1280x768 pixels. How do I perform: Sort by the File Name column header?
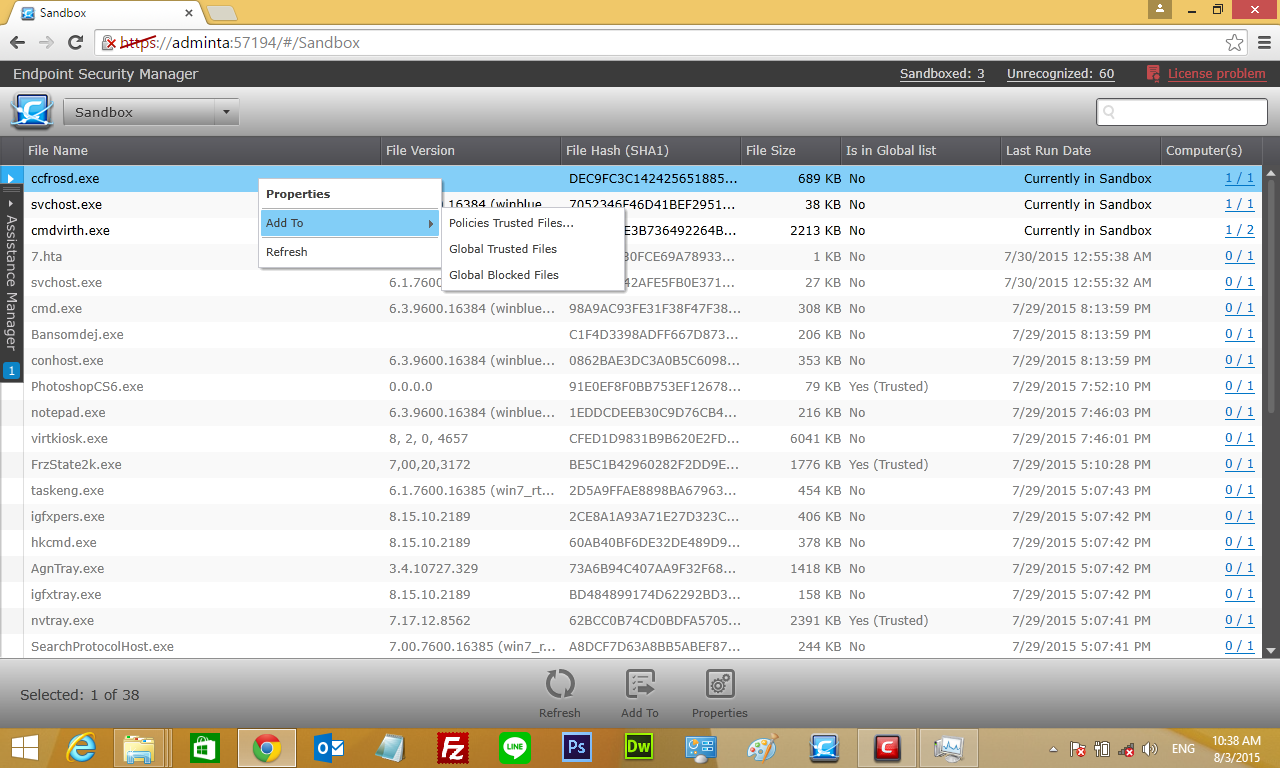(203, 150)
